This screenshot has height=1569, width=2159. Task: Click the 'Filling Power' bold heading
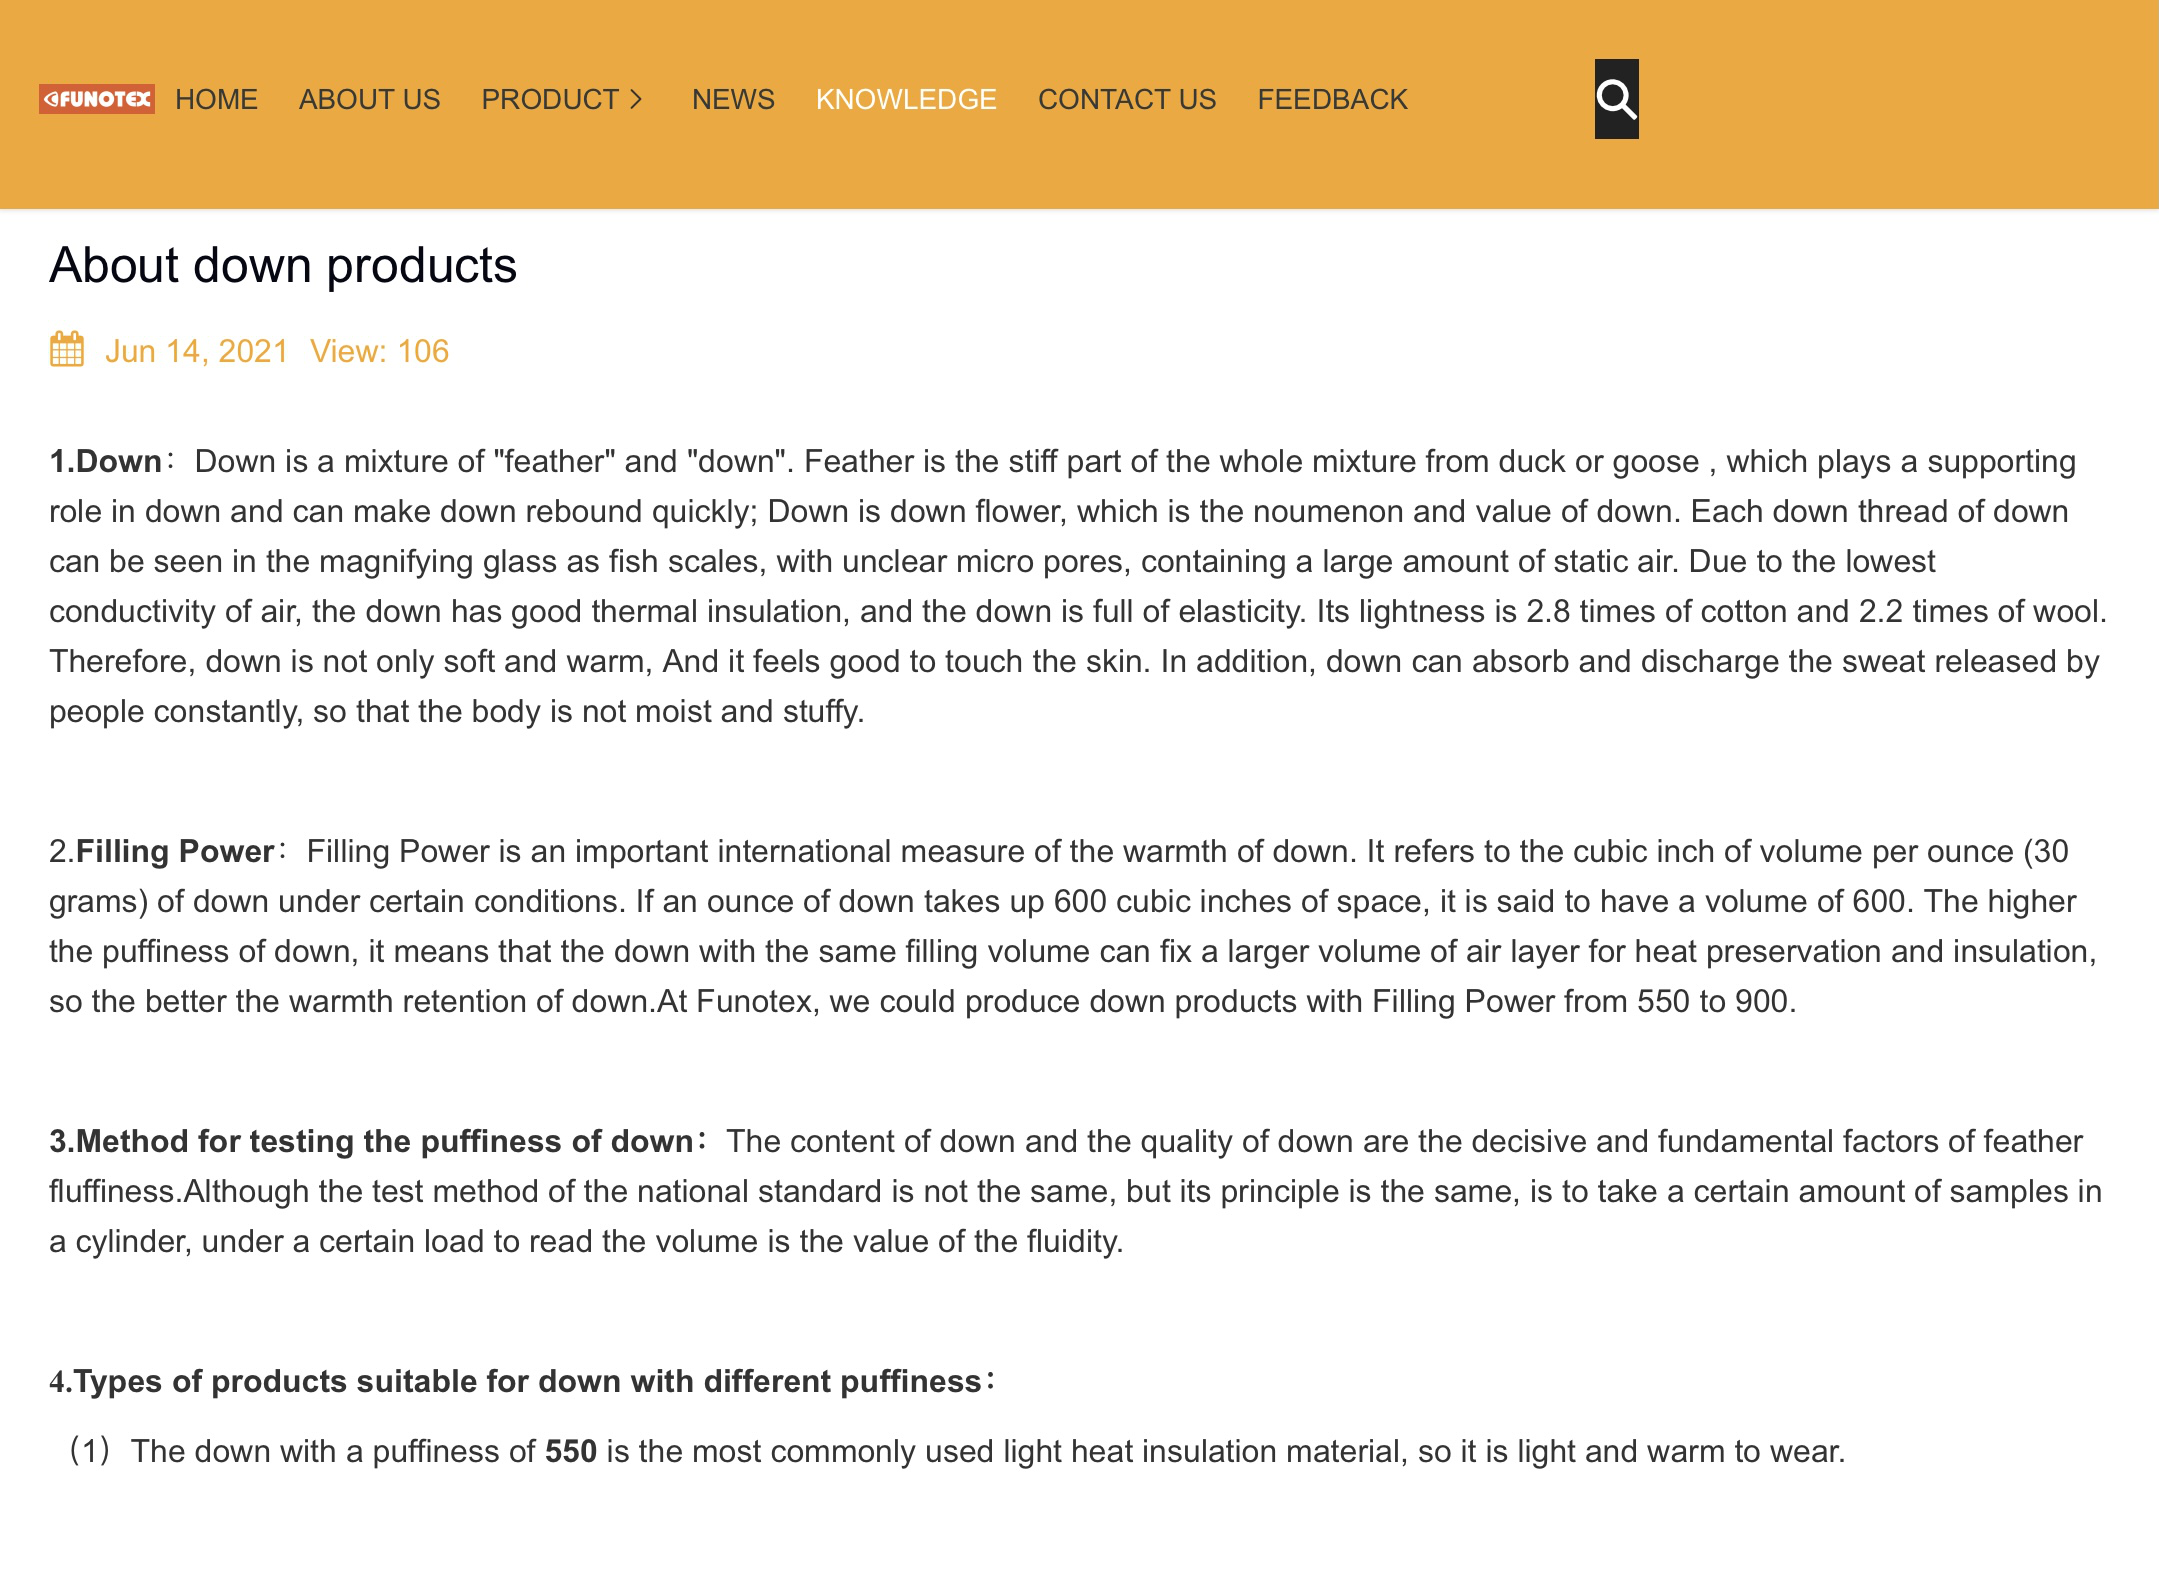pyautogui.click(x=175, y=851)
